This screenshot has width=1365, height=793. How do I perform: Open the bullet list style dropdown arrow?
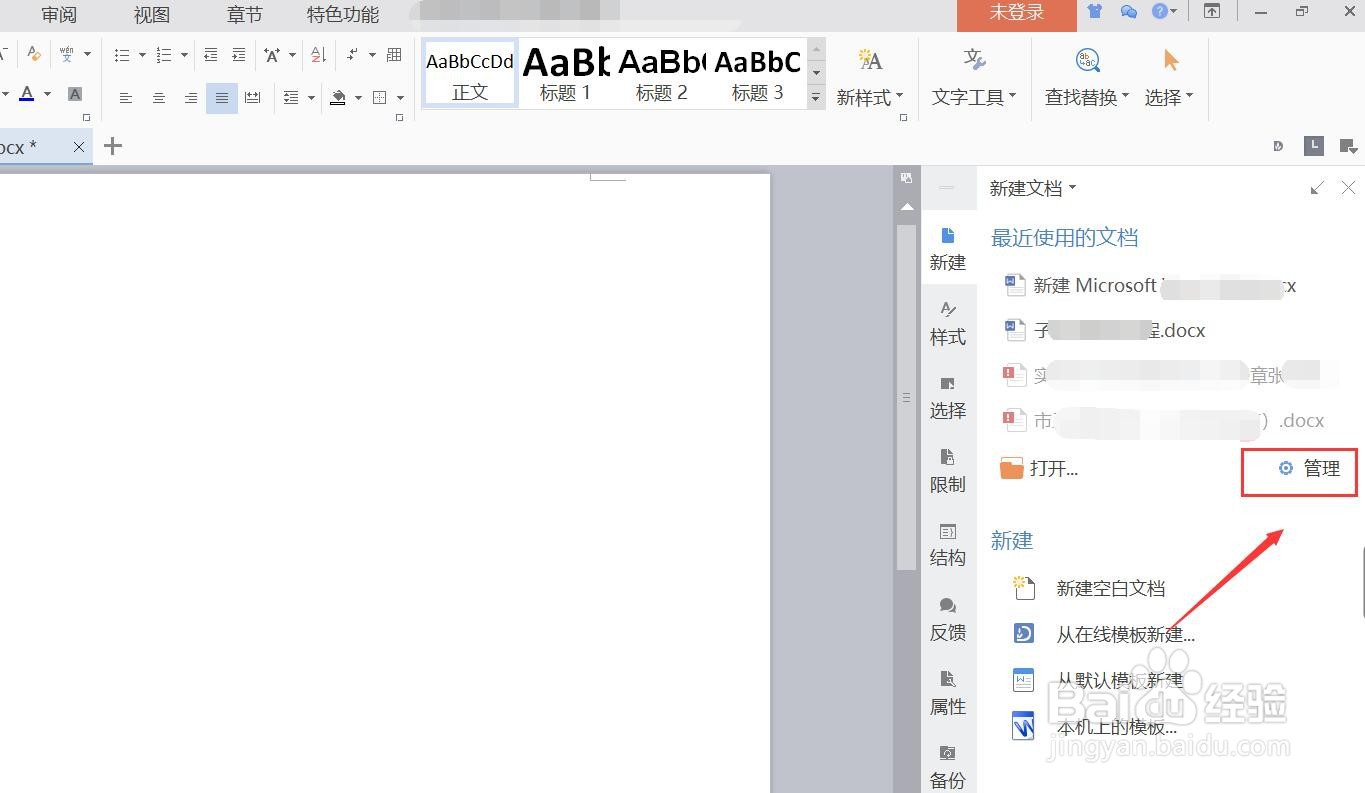pos(142,55)
